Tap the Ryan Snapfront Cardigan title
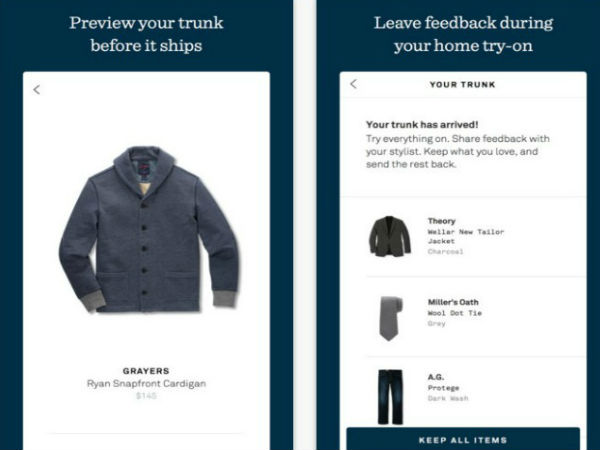Screen dimensions: 600x450 pos(146,383)
